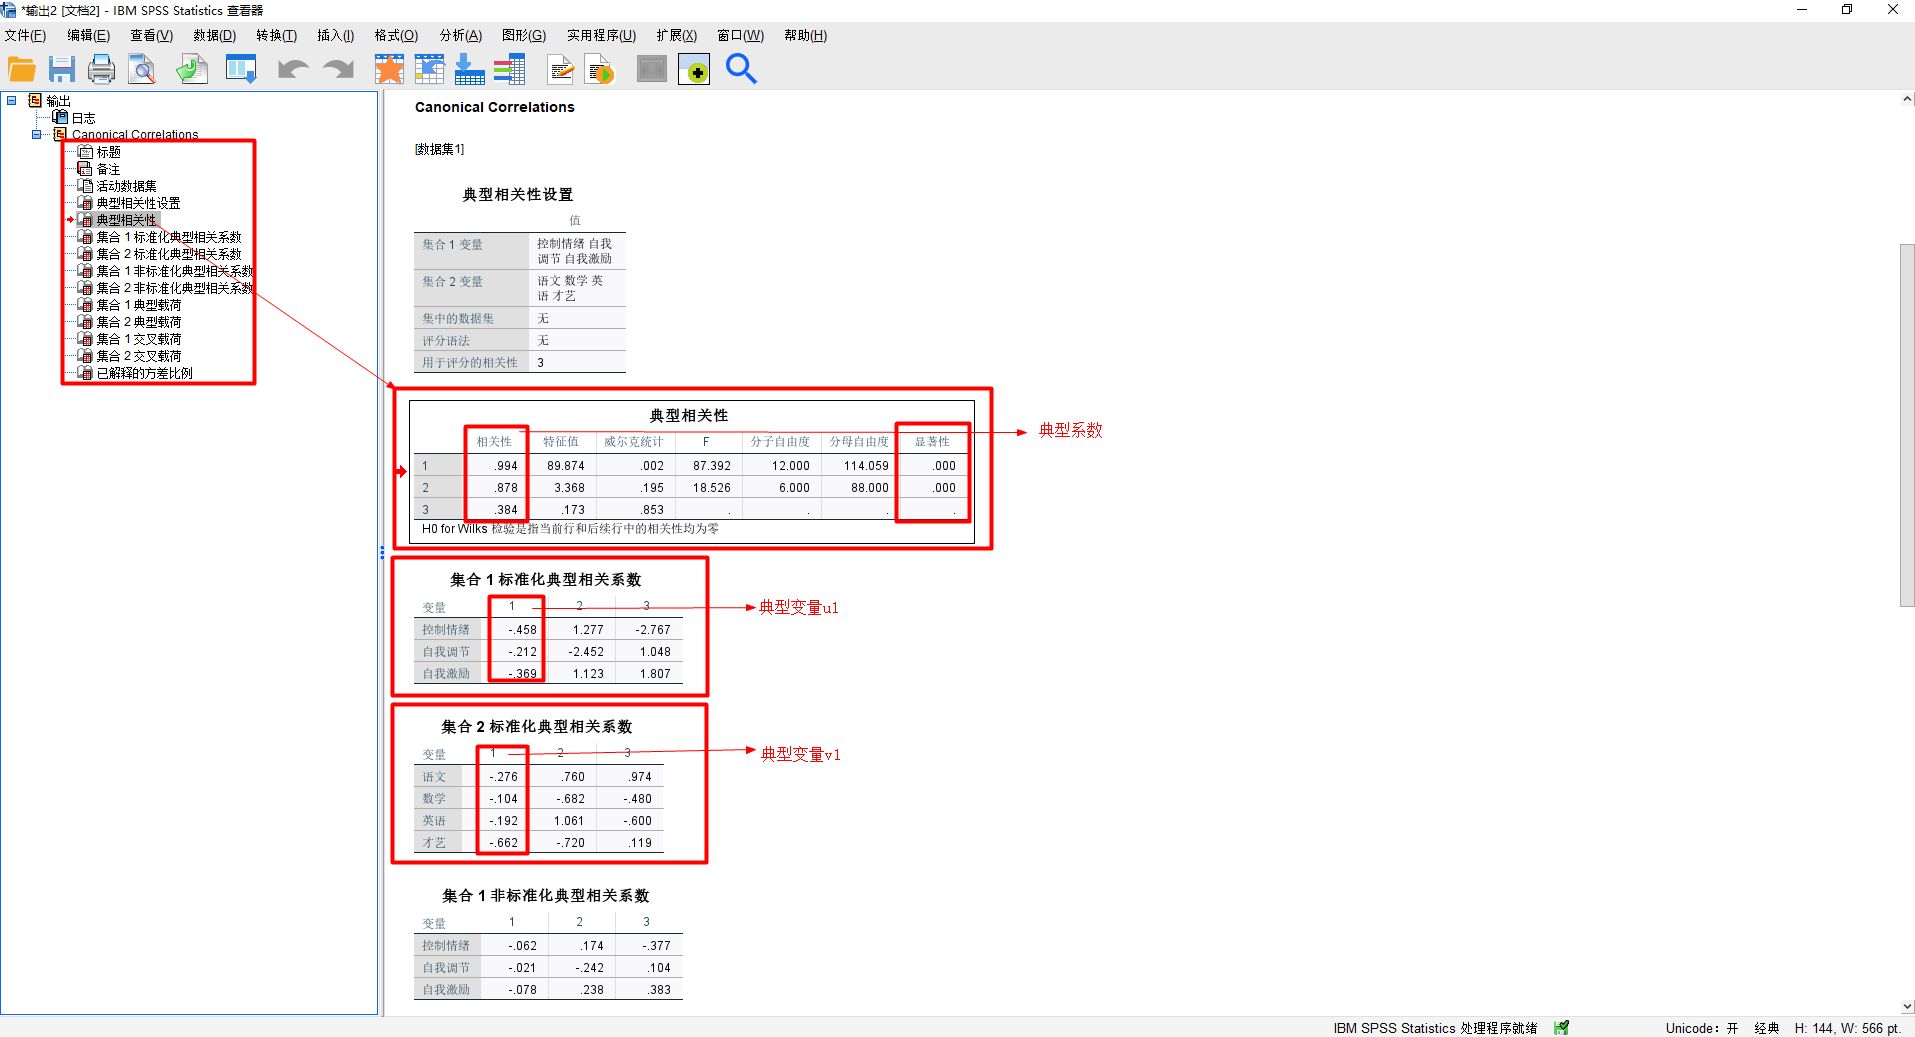Open the variables table icon
This screenshot has height=1037, width=1915.
pos(509,69)
